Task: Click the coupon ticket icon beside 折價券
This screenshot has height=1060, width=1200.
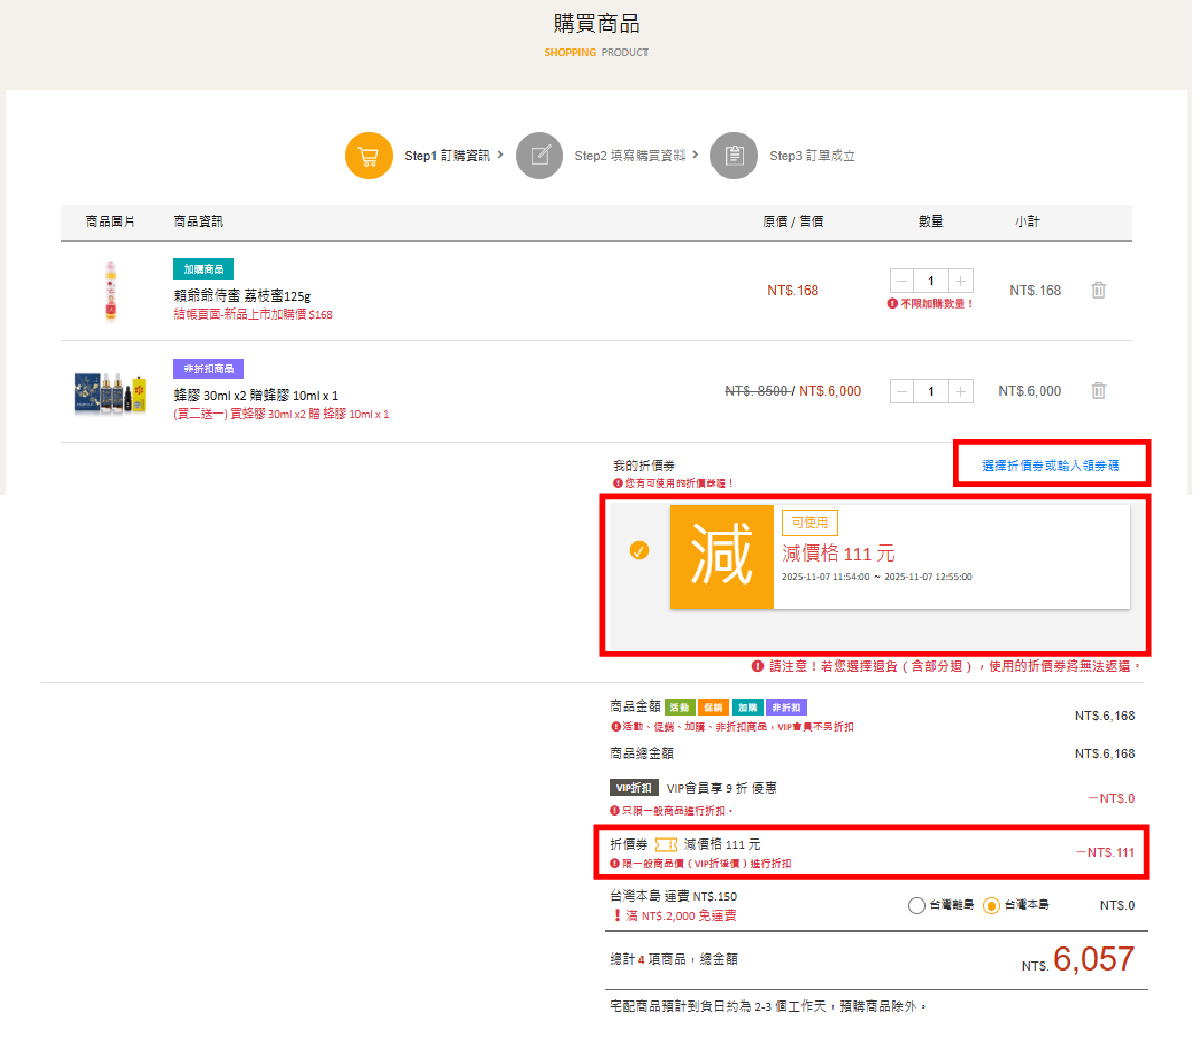Action: (666, 845)
